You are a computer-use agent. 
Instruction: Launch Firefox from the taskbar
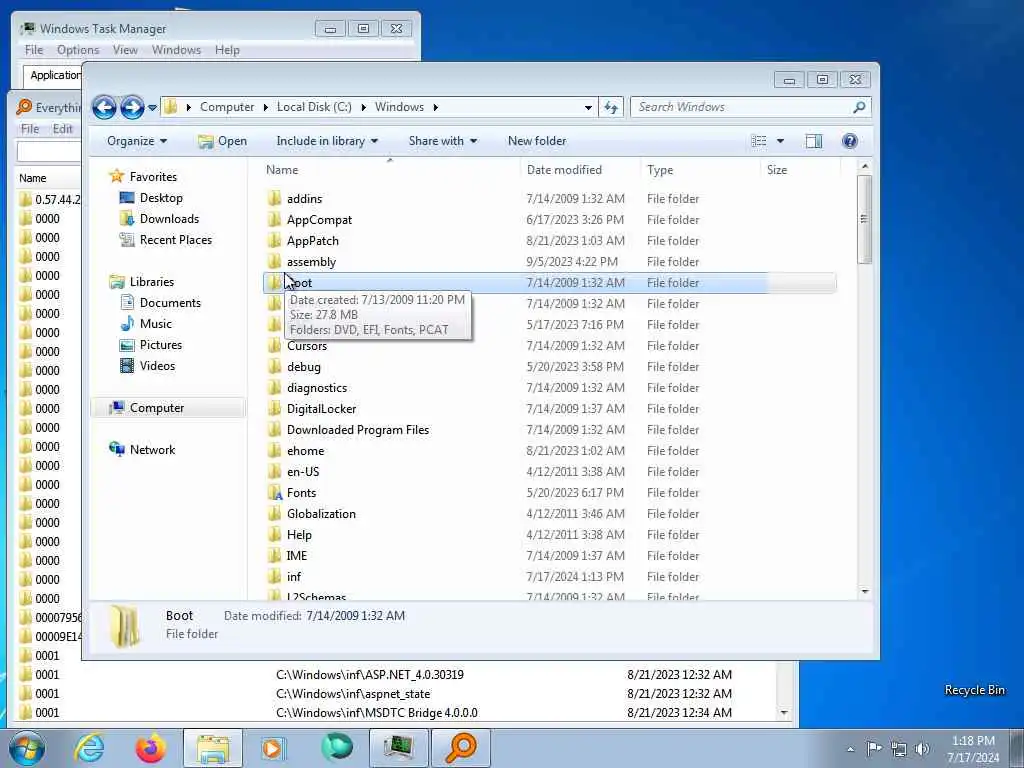click(x=150, y=748)
